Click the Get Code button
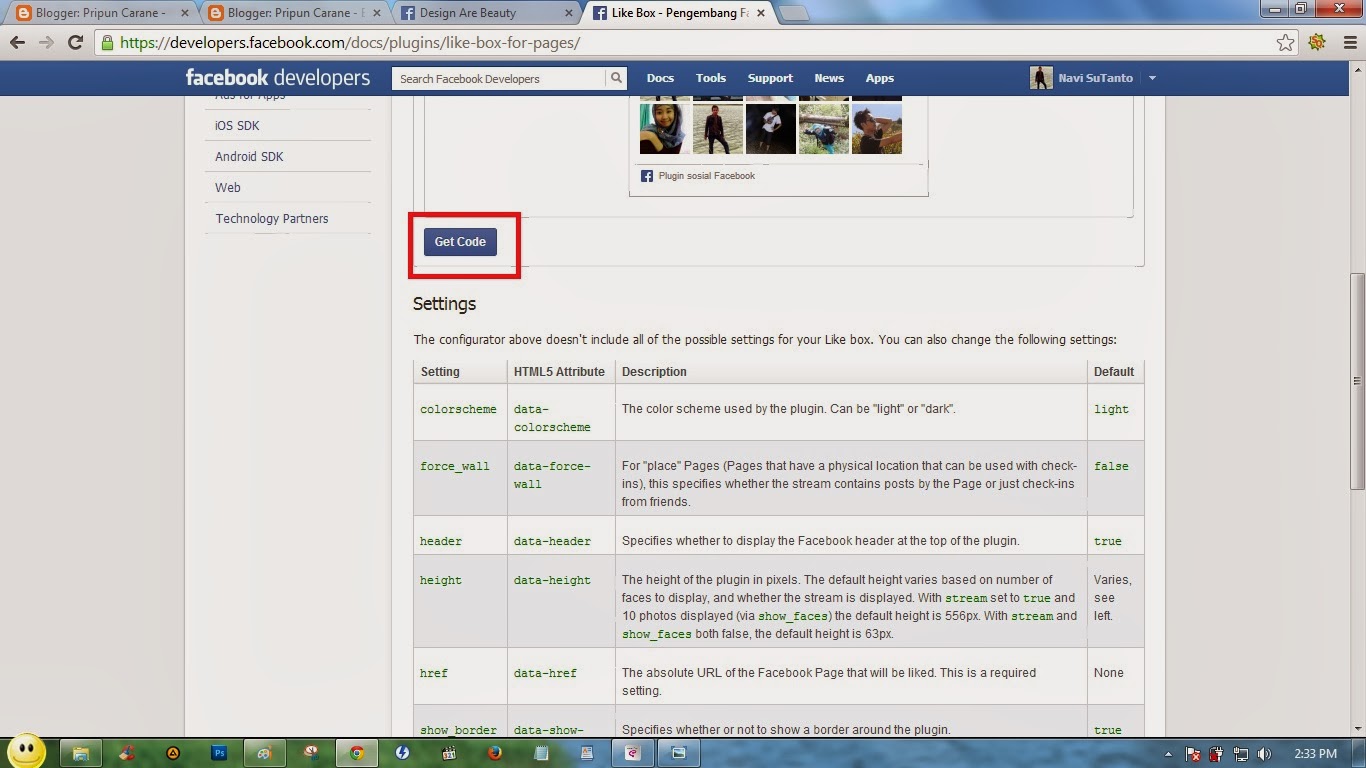 [x=460, y=241]
